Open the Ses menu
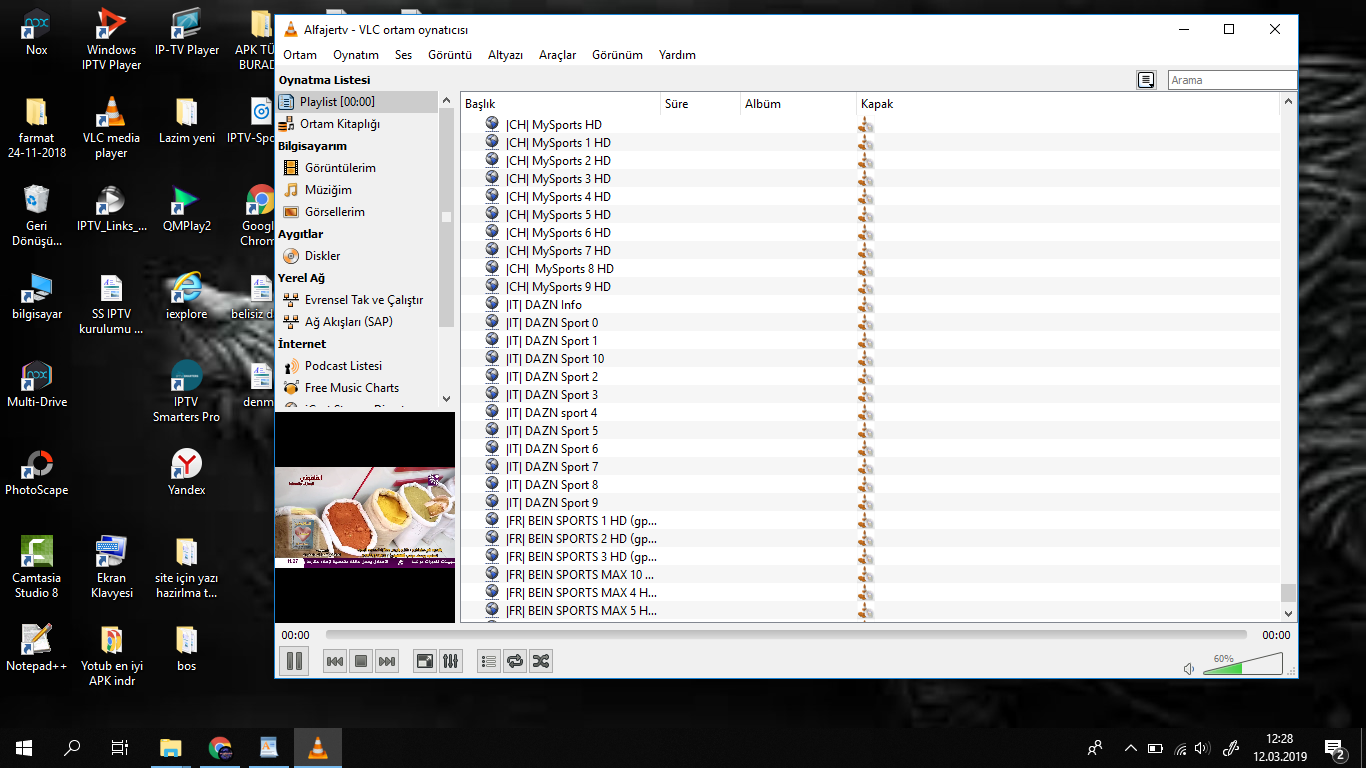Viewport: 1366px width, 768px height. point(403,55)
